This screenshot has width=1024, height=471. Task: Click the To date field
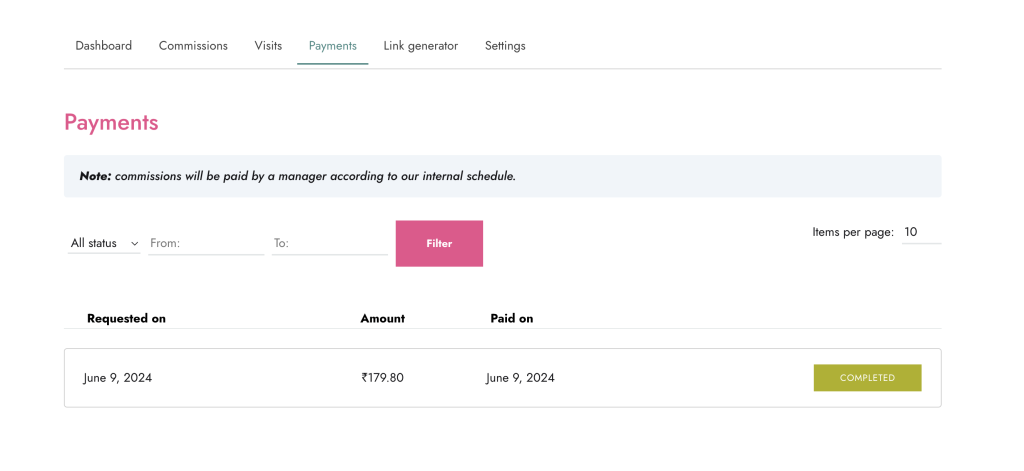coord(329,243)
